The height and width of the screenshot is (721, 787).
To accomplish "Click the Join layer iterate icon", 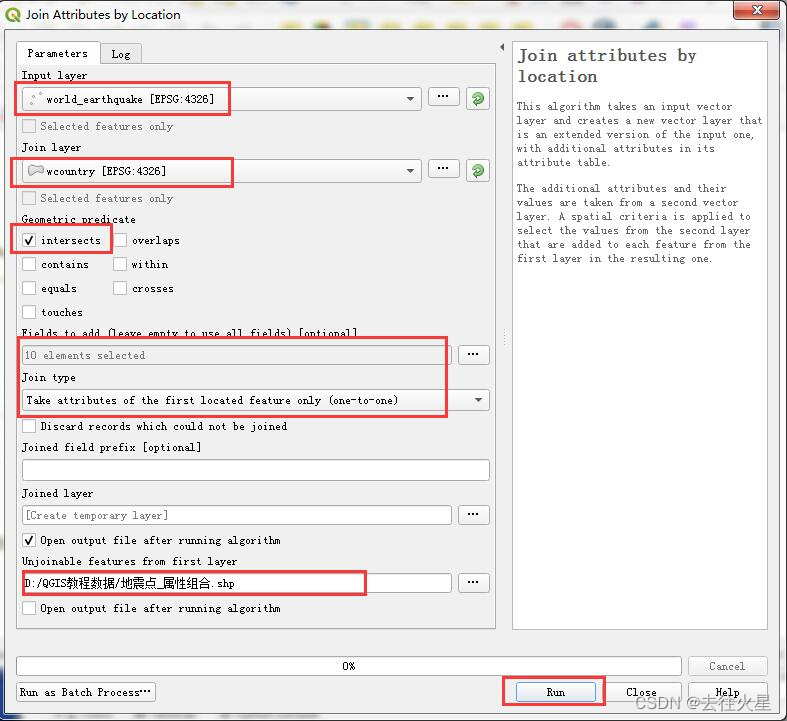I will pos(478,171).
